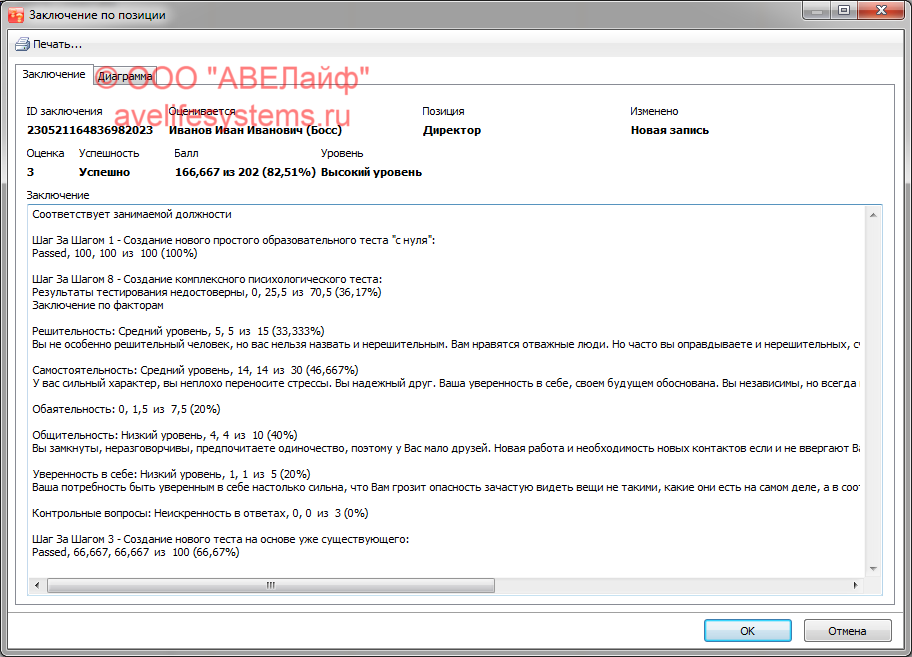The width and height of the screenshot is (912, 657).
Task: Minimize the Заключение по позиции window
Action: click(815, 10)
